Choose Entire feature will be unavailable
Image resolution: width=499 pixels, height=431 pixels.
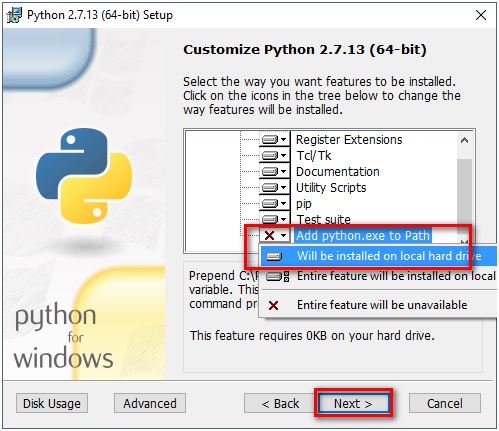(x=378, y=305)
